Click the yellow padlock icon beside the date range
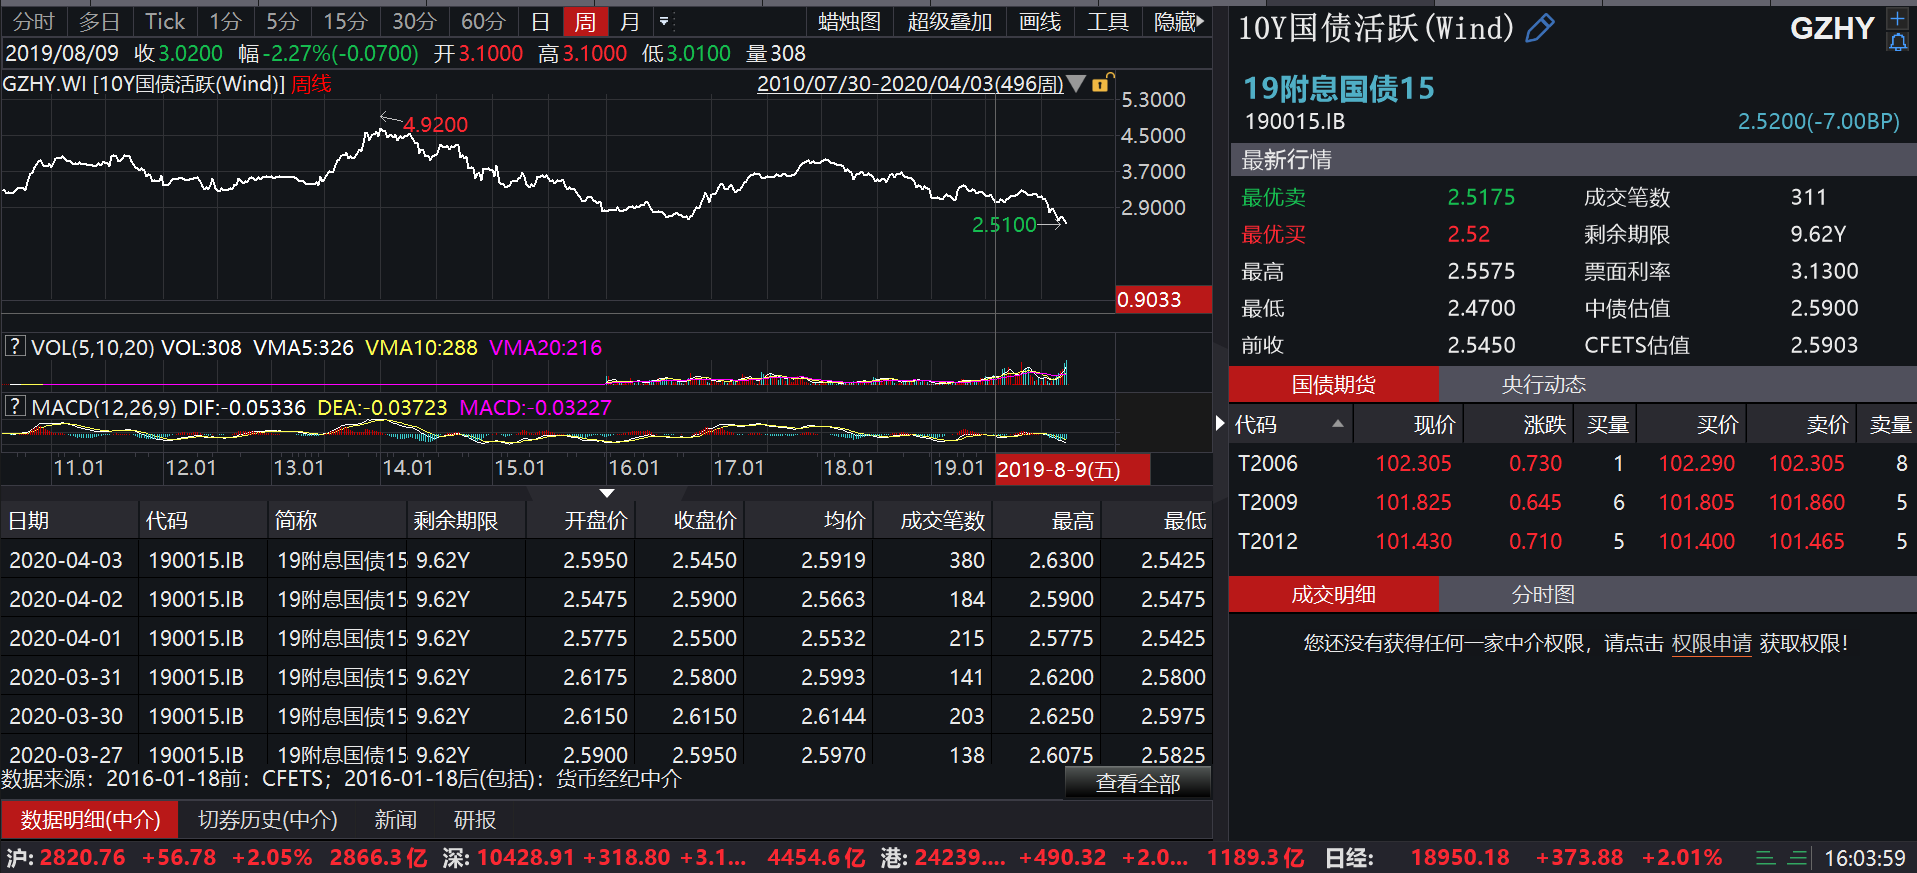Screen dimensions: 1917x873 [x=1102, y=83]
